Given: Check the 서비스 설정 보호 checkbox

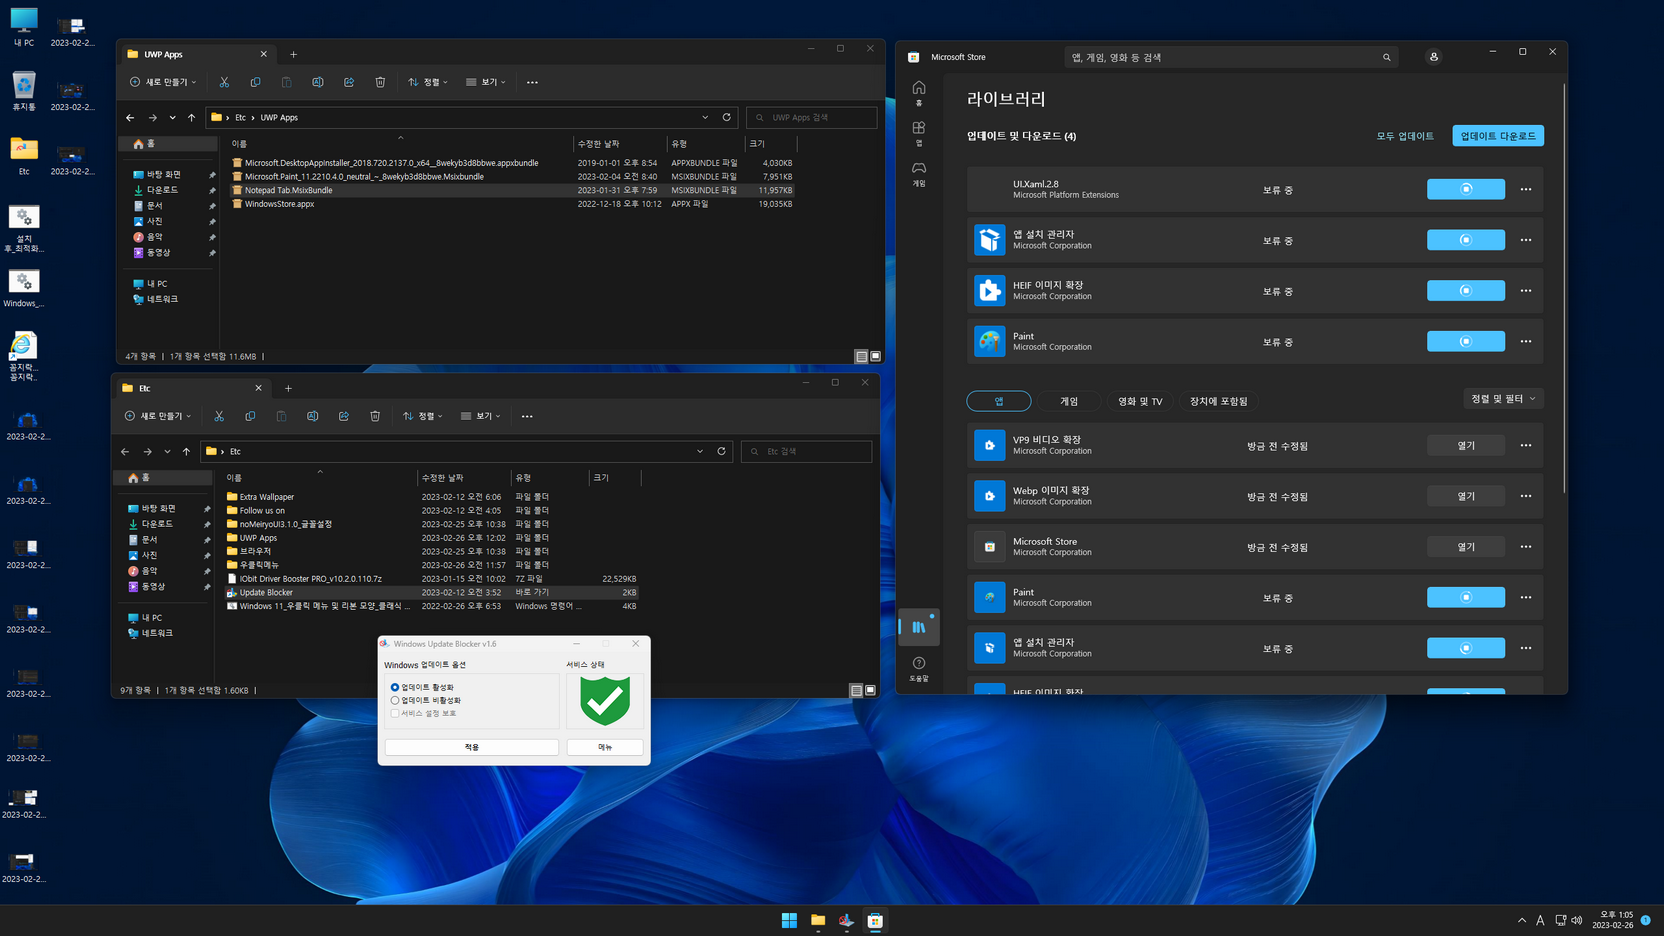Looking at the screenshot, I should [x=395, y=713].
